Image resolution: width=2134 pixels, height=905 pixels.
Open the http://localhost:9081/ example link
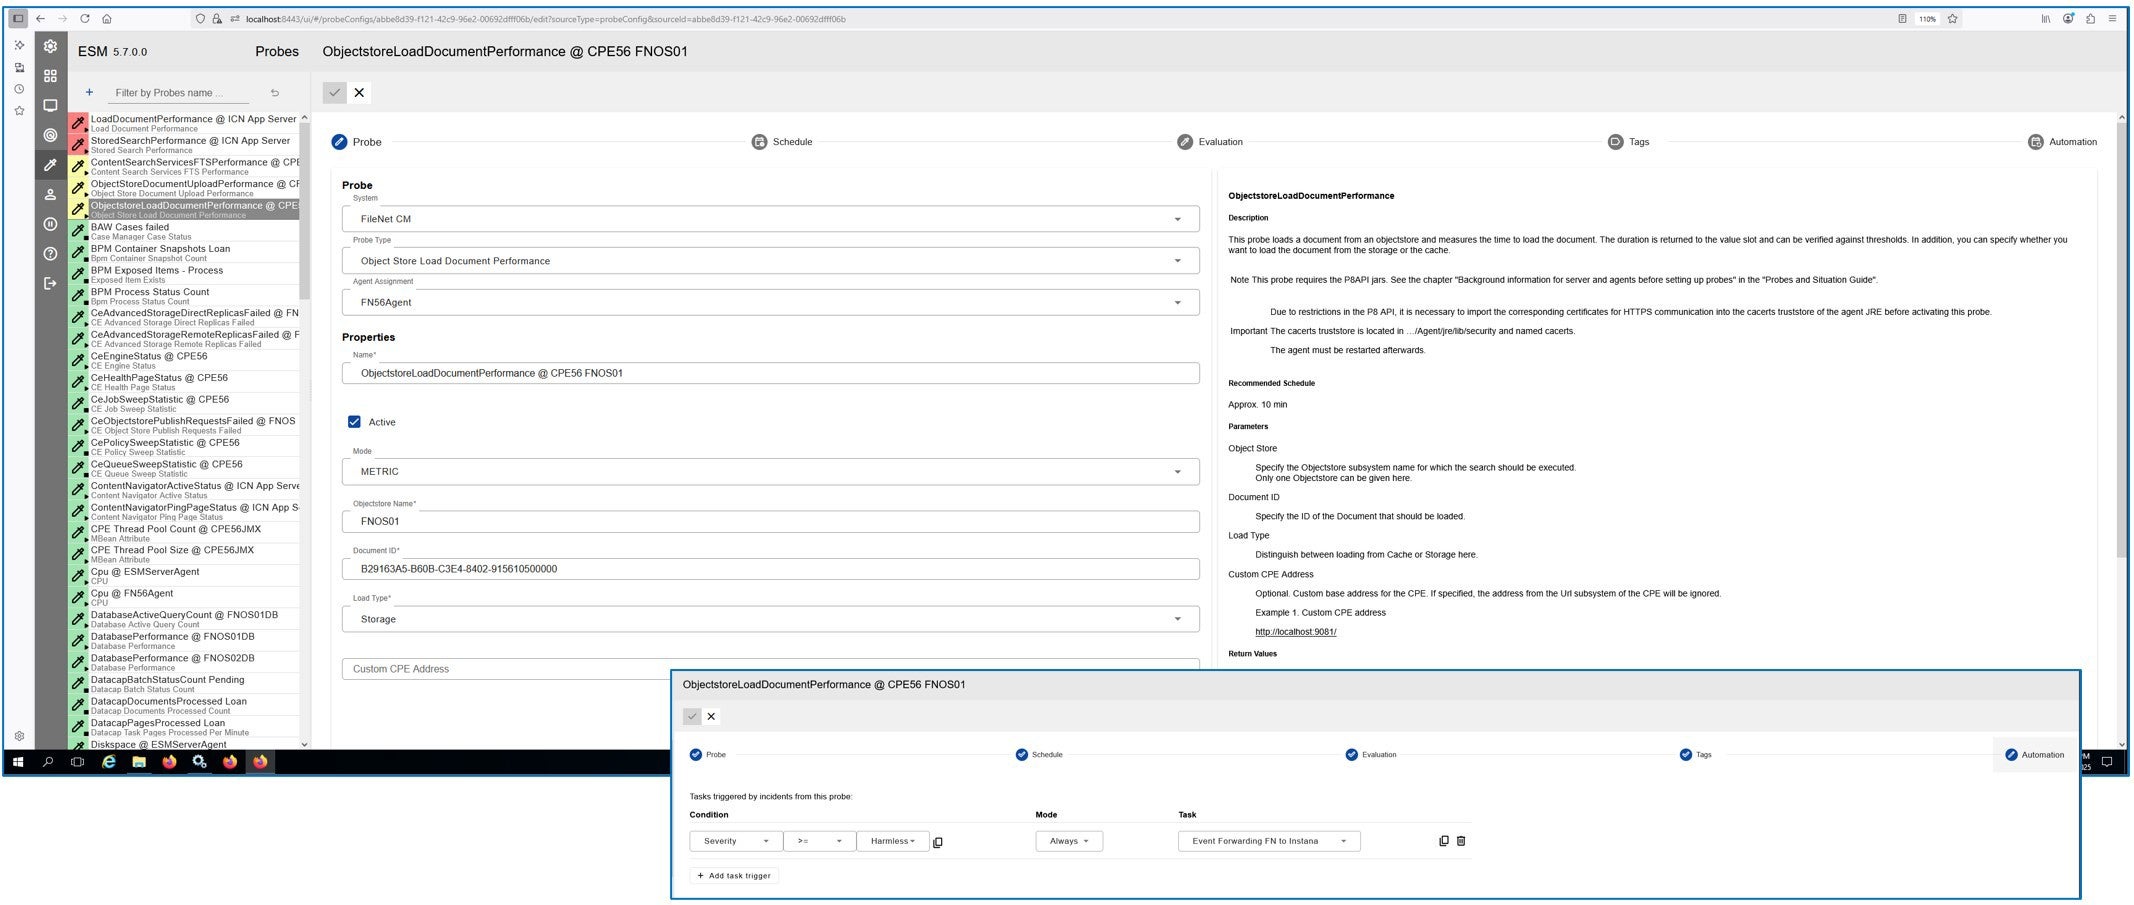[1295, 632]
